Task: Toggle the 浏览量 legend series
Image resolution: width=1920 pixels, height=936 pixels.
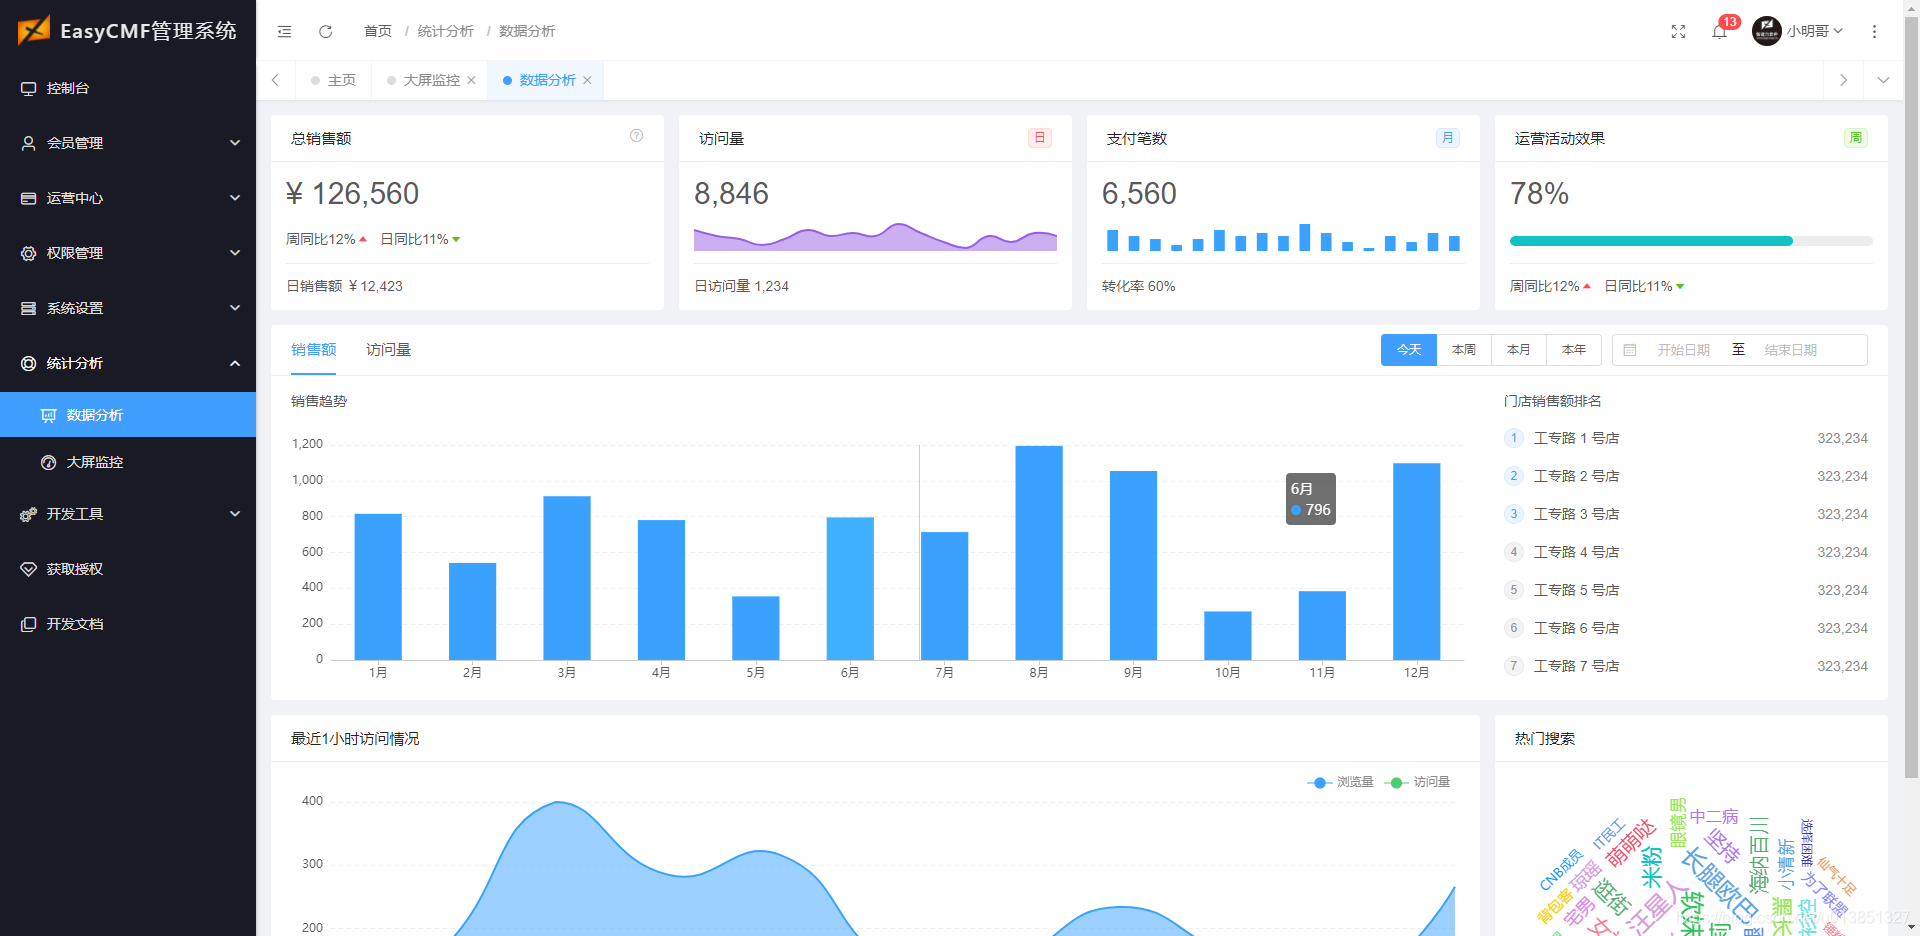Action: pyautogui.click(x=1340, y=782)
